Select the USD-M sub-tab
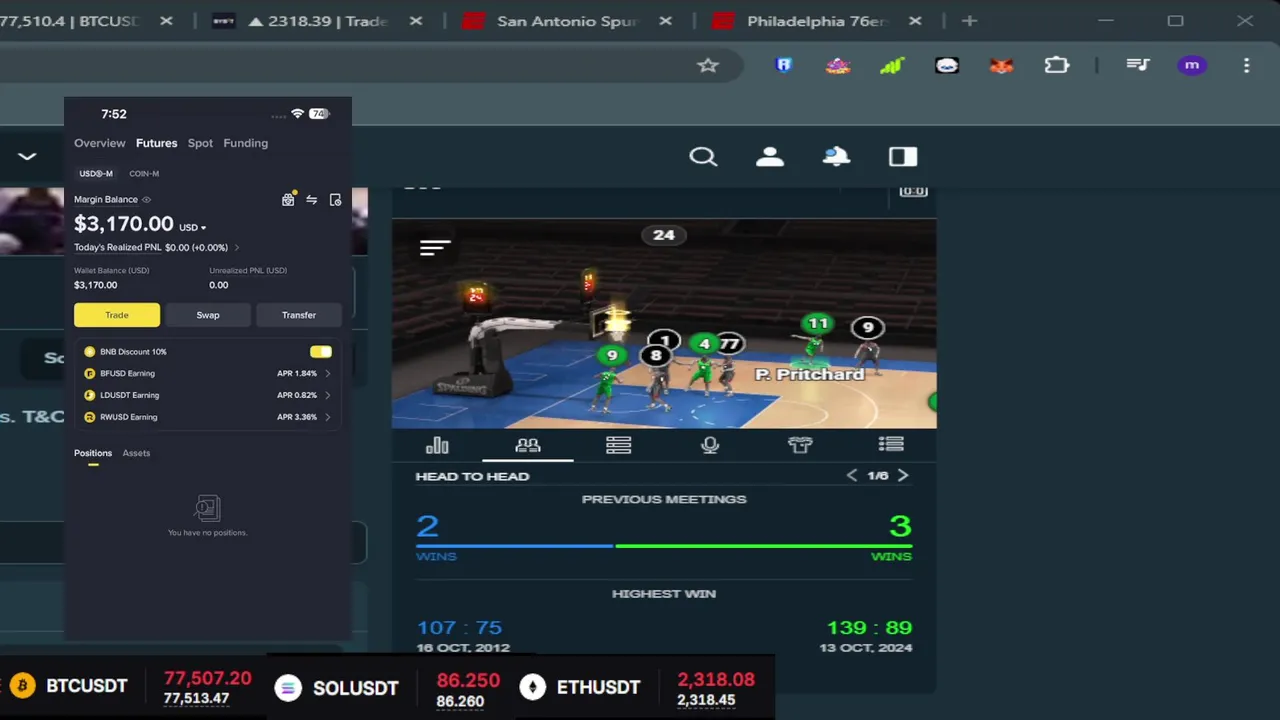The height and width of the screenshot is (720, 1280). (96, 174)
